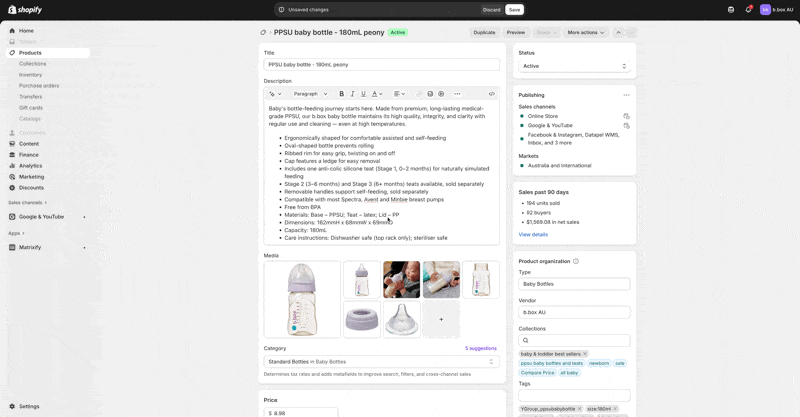
Task: Open HTML code view of description
Action: 491,94
